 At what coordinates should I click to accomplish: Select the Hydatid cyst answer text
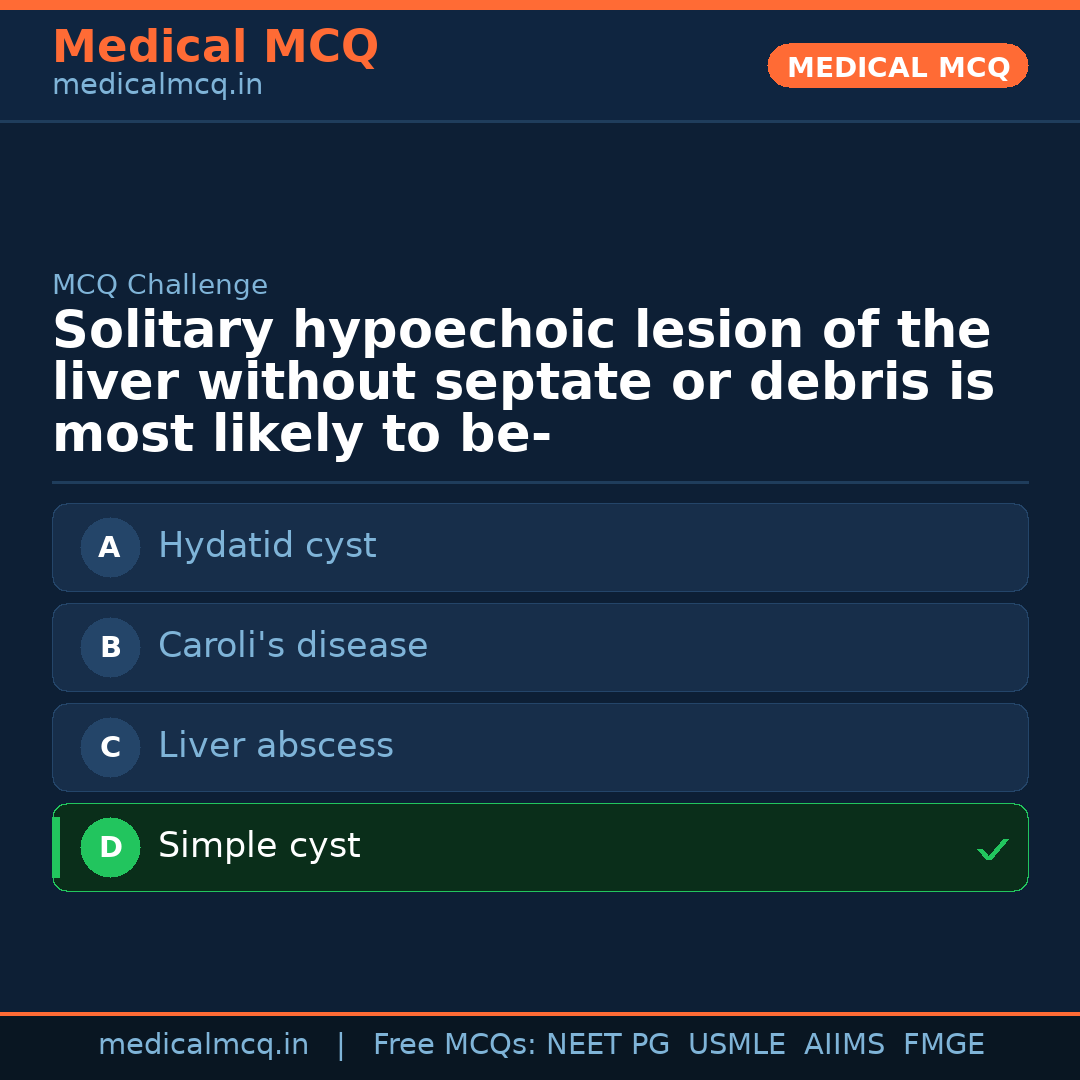(267, 546)
